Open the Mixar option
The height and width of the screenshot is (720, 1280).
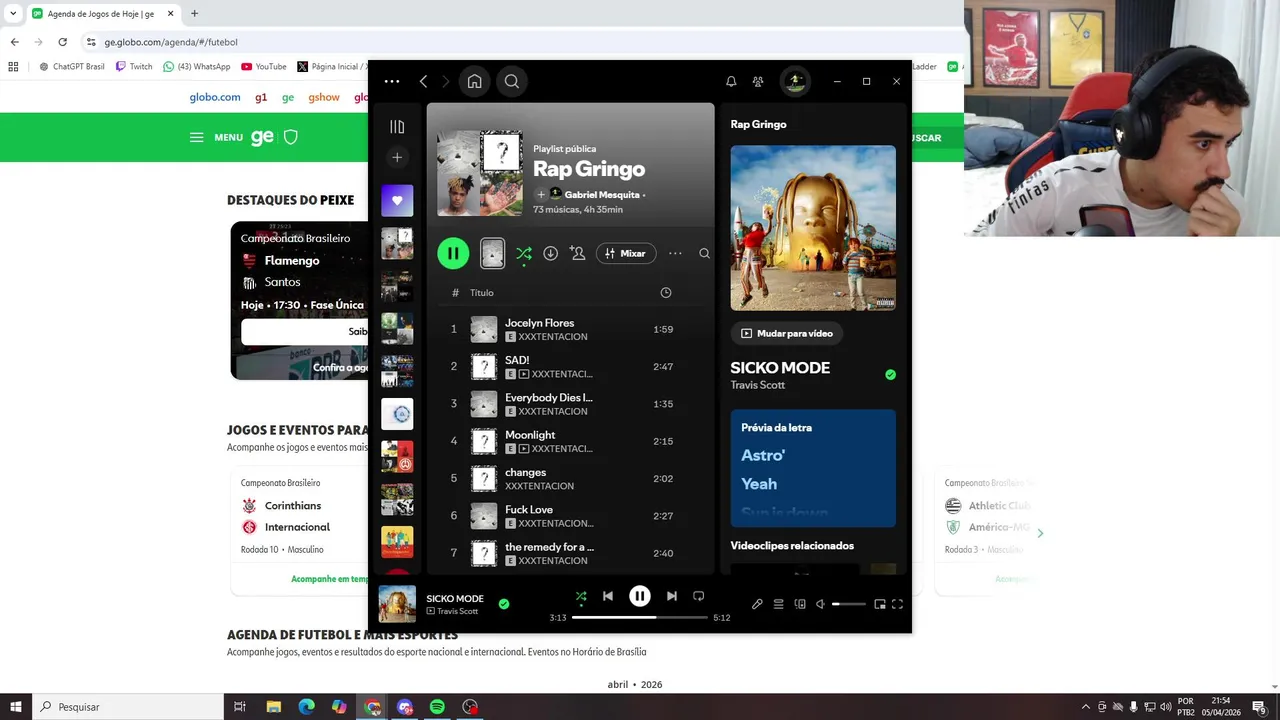626,253
